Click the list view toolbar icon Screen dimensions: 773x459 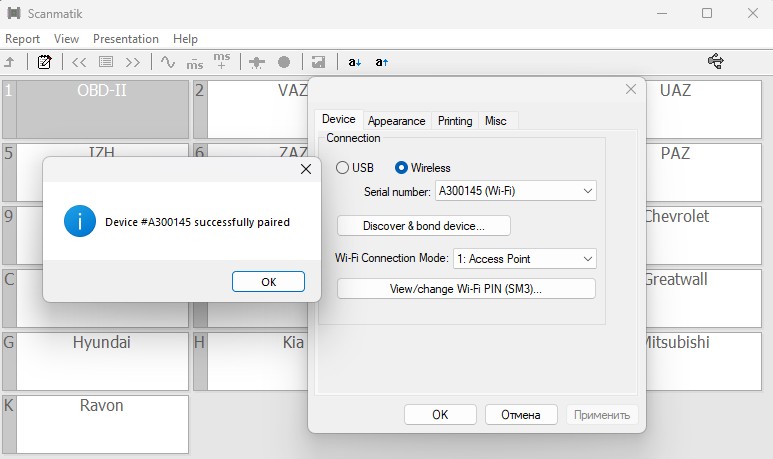coord(106,62)
